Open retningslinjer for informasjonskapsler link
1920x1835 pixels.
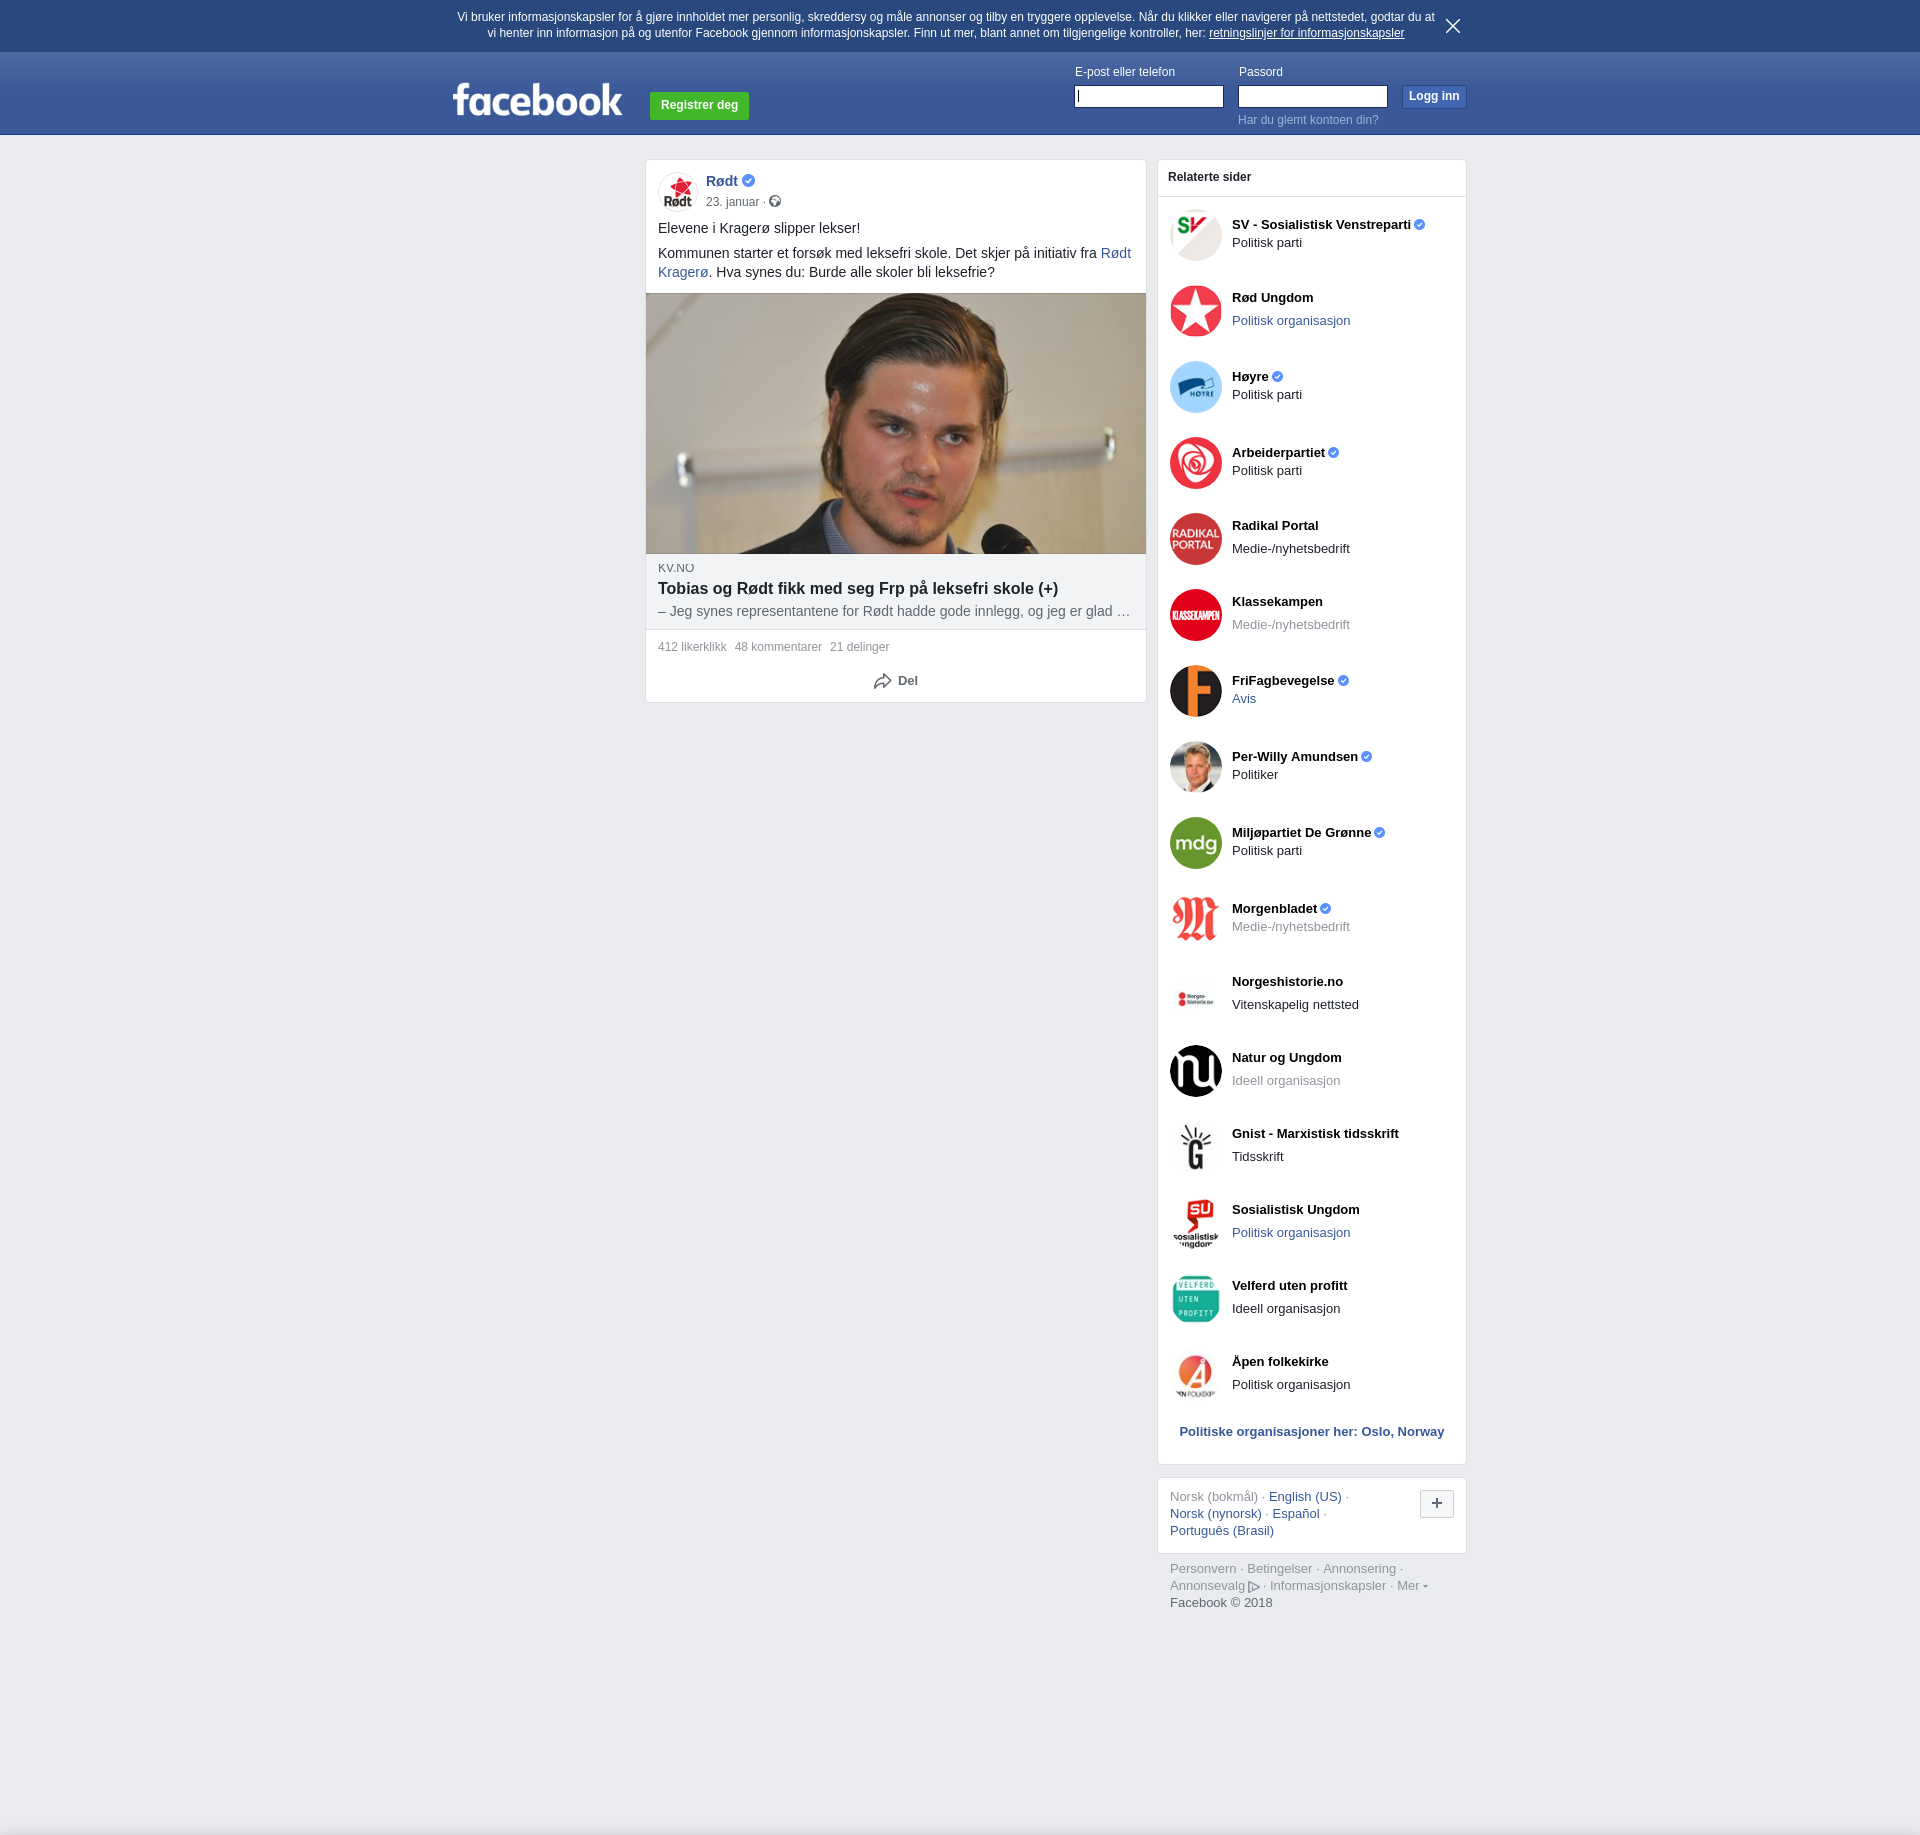(1306, 33)
